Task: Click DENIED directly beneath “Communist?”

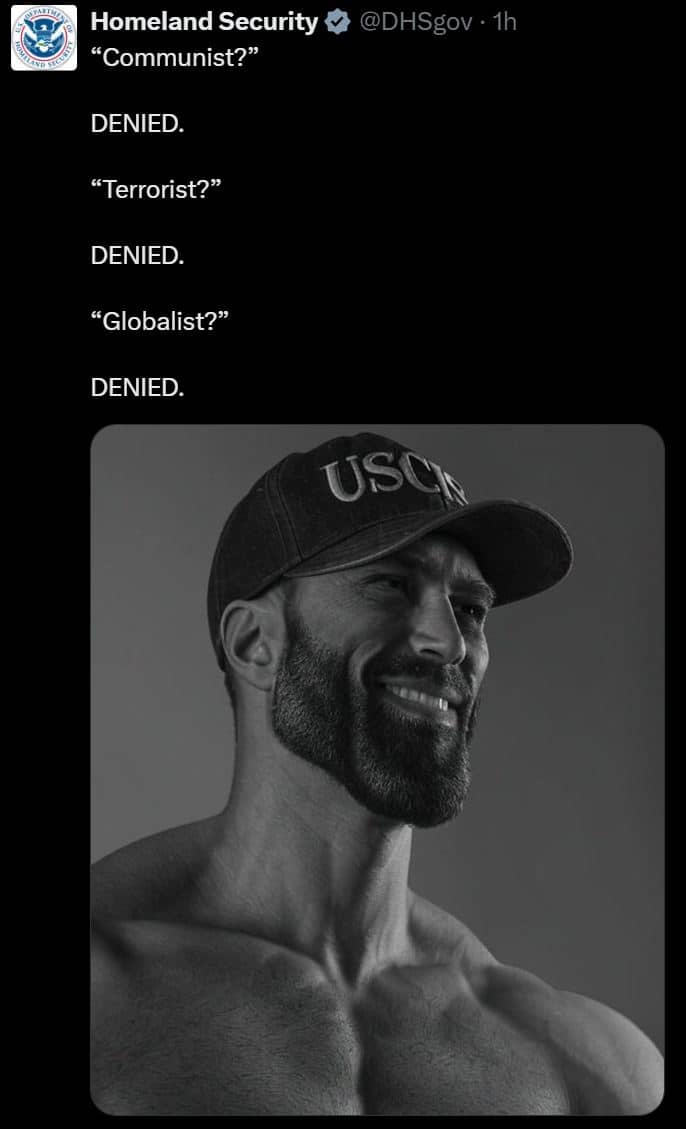Action: pos(137,124)
